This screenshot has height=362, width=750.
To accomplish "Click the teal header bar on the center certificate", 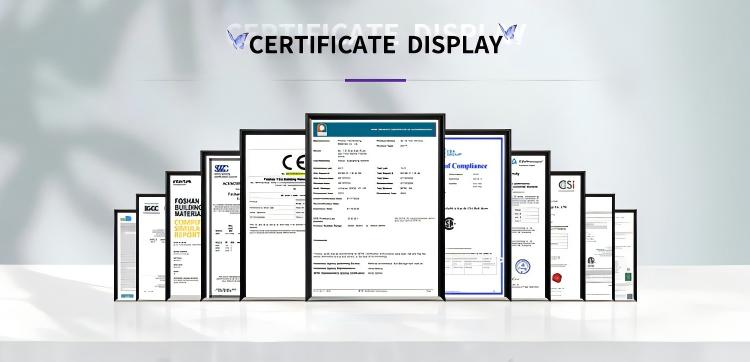I will pos(375,130).
